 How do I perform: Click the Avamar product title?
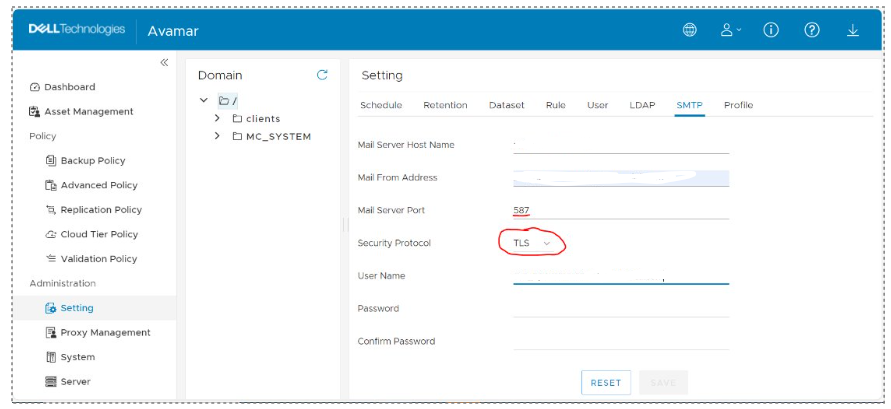173,31
